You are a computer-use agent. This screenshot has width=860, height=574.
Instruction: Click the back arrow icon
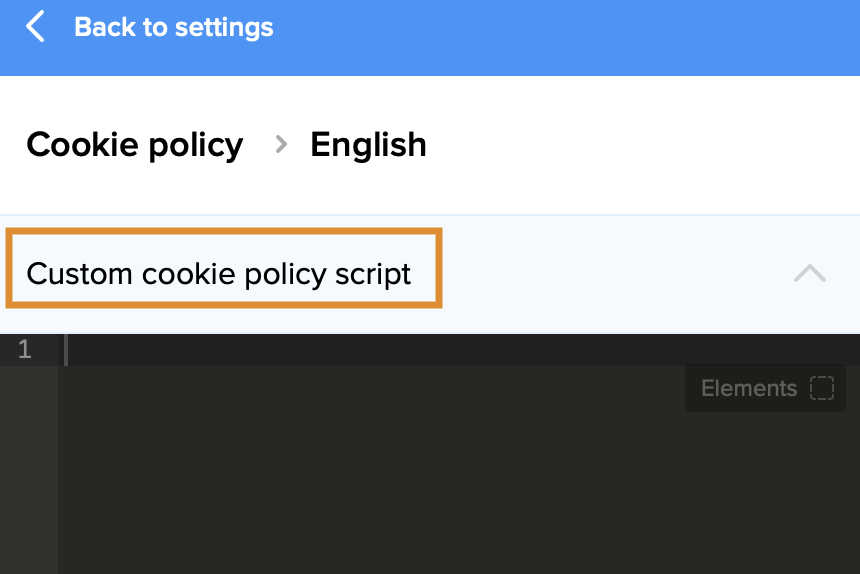coord(36,27)
